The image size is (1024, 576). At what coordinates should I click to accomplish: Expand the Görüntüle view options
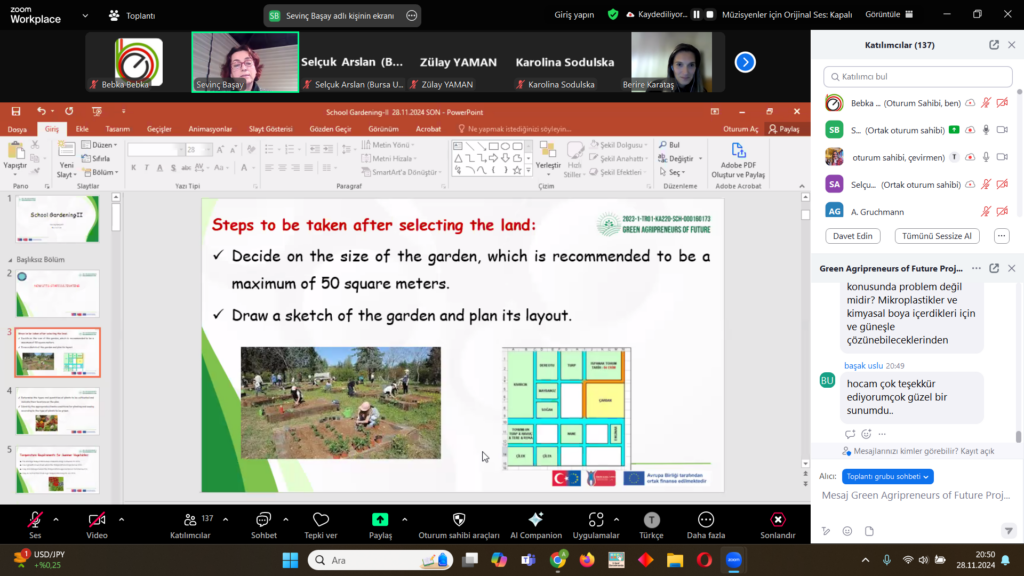(888, 15)
